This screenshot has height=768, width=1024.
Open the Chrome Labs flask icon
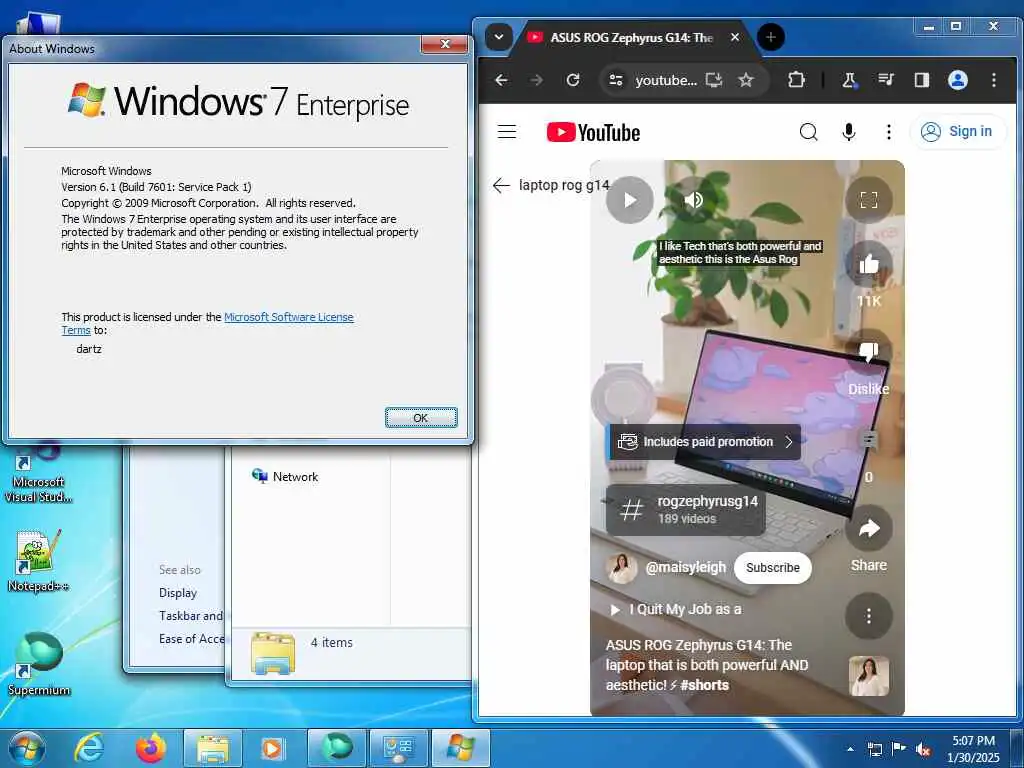pos(849,80)
